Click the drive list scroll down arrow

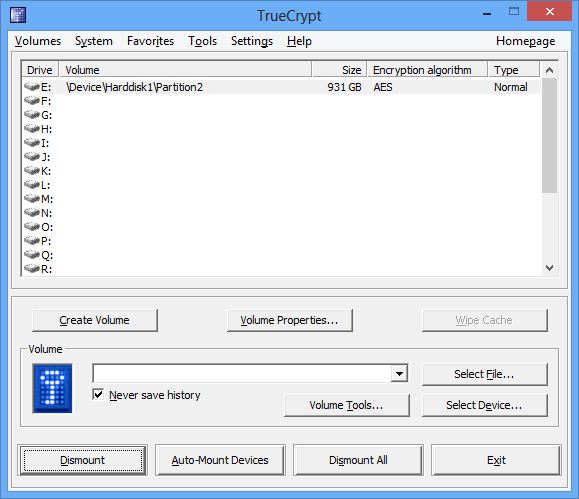point(549,268)
